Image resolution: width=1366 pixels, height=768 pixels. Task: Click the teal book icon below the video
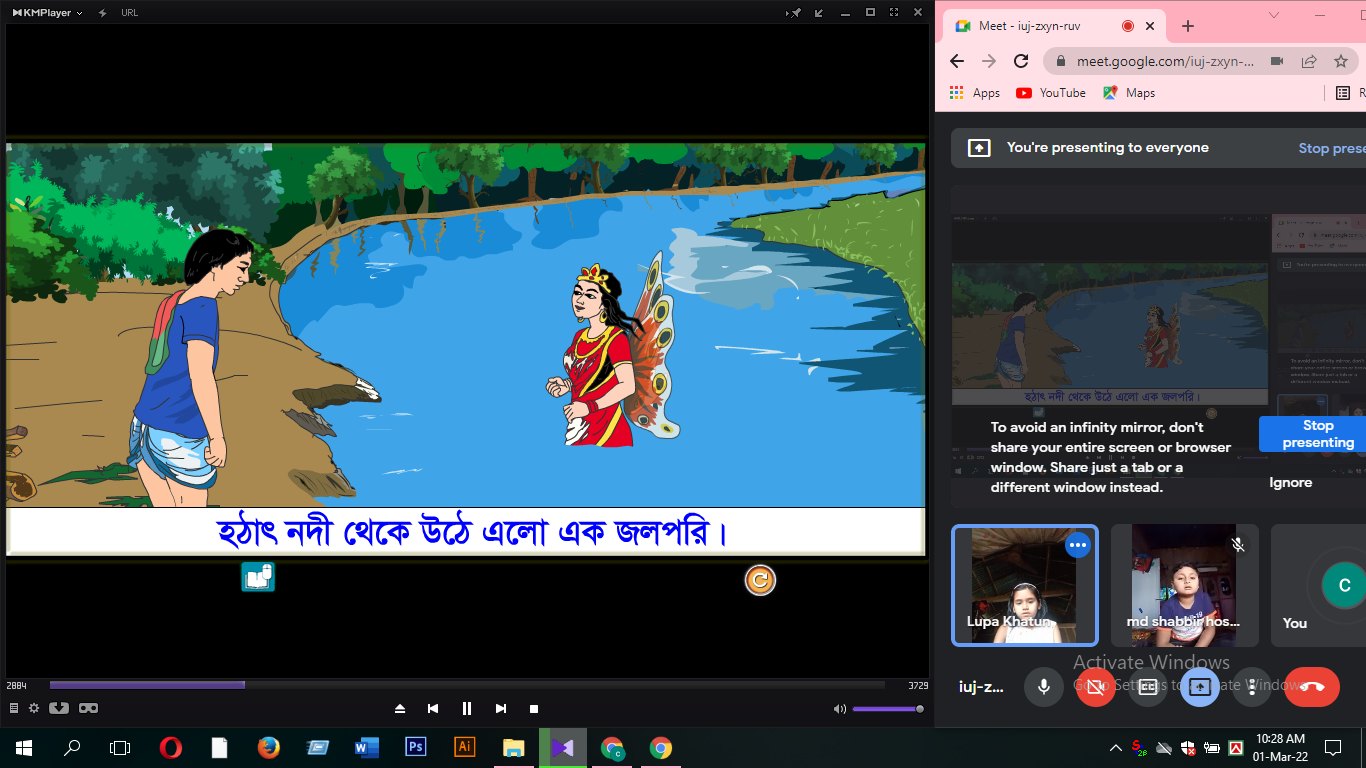[258, 577]
